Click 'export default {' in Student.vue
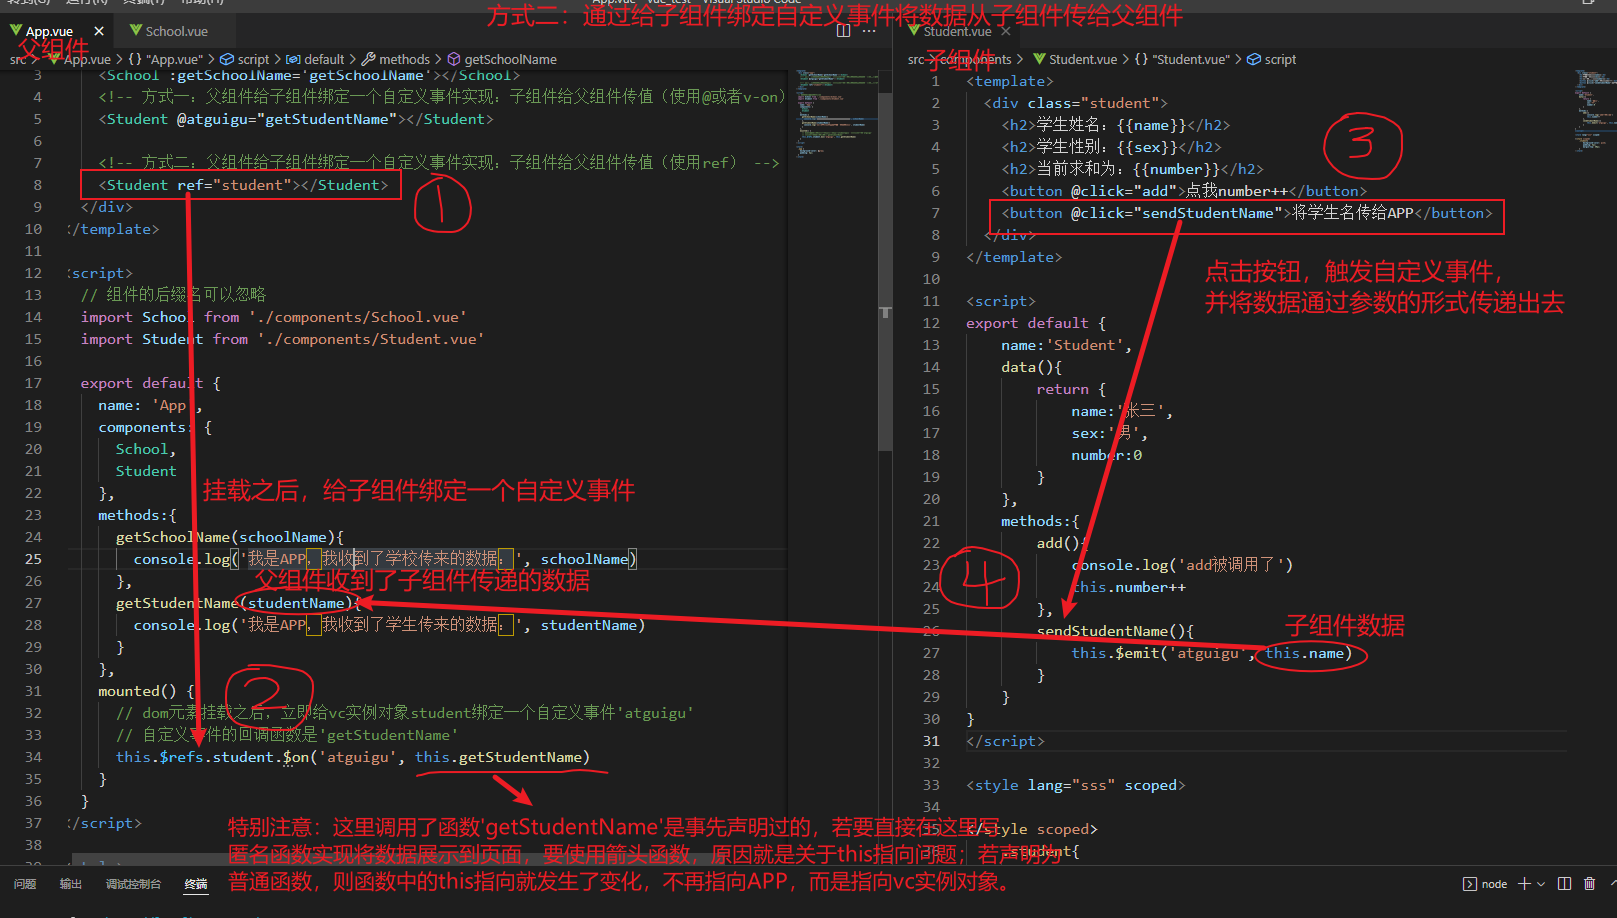The width and height of the screenshot is (1617, 918). [1036, 323]
